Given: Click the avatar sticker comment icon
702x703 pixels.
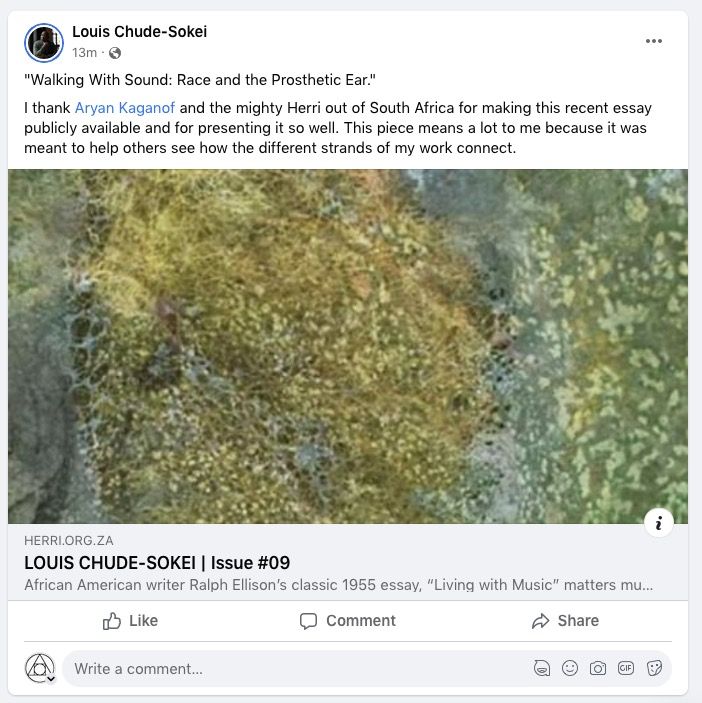Looking at the screenshot, I should 542,668.
